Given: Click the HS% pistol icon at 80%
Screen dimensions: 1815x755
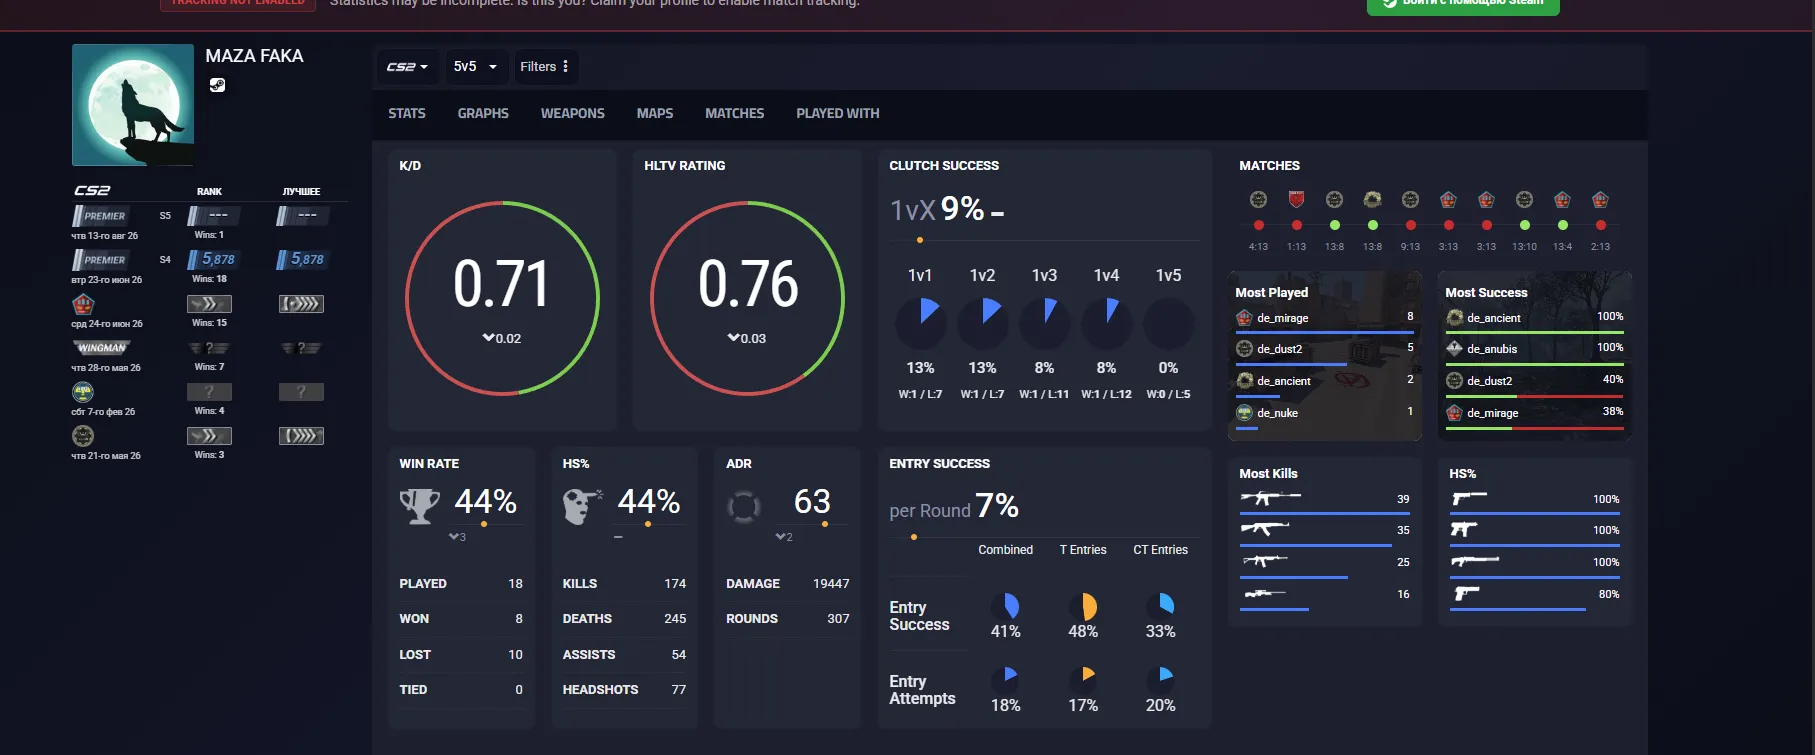Looking at the screenshot, I should [x=1467, y=594].
